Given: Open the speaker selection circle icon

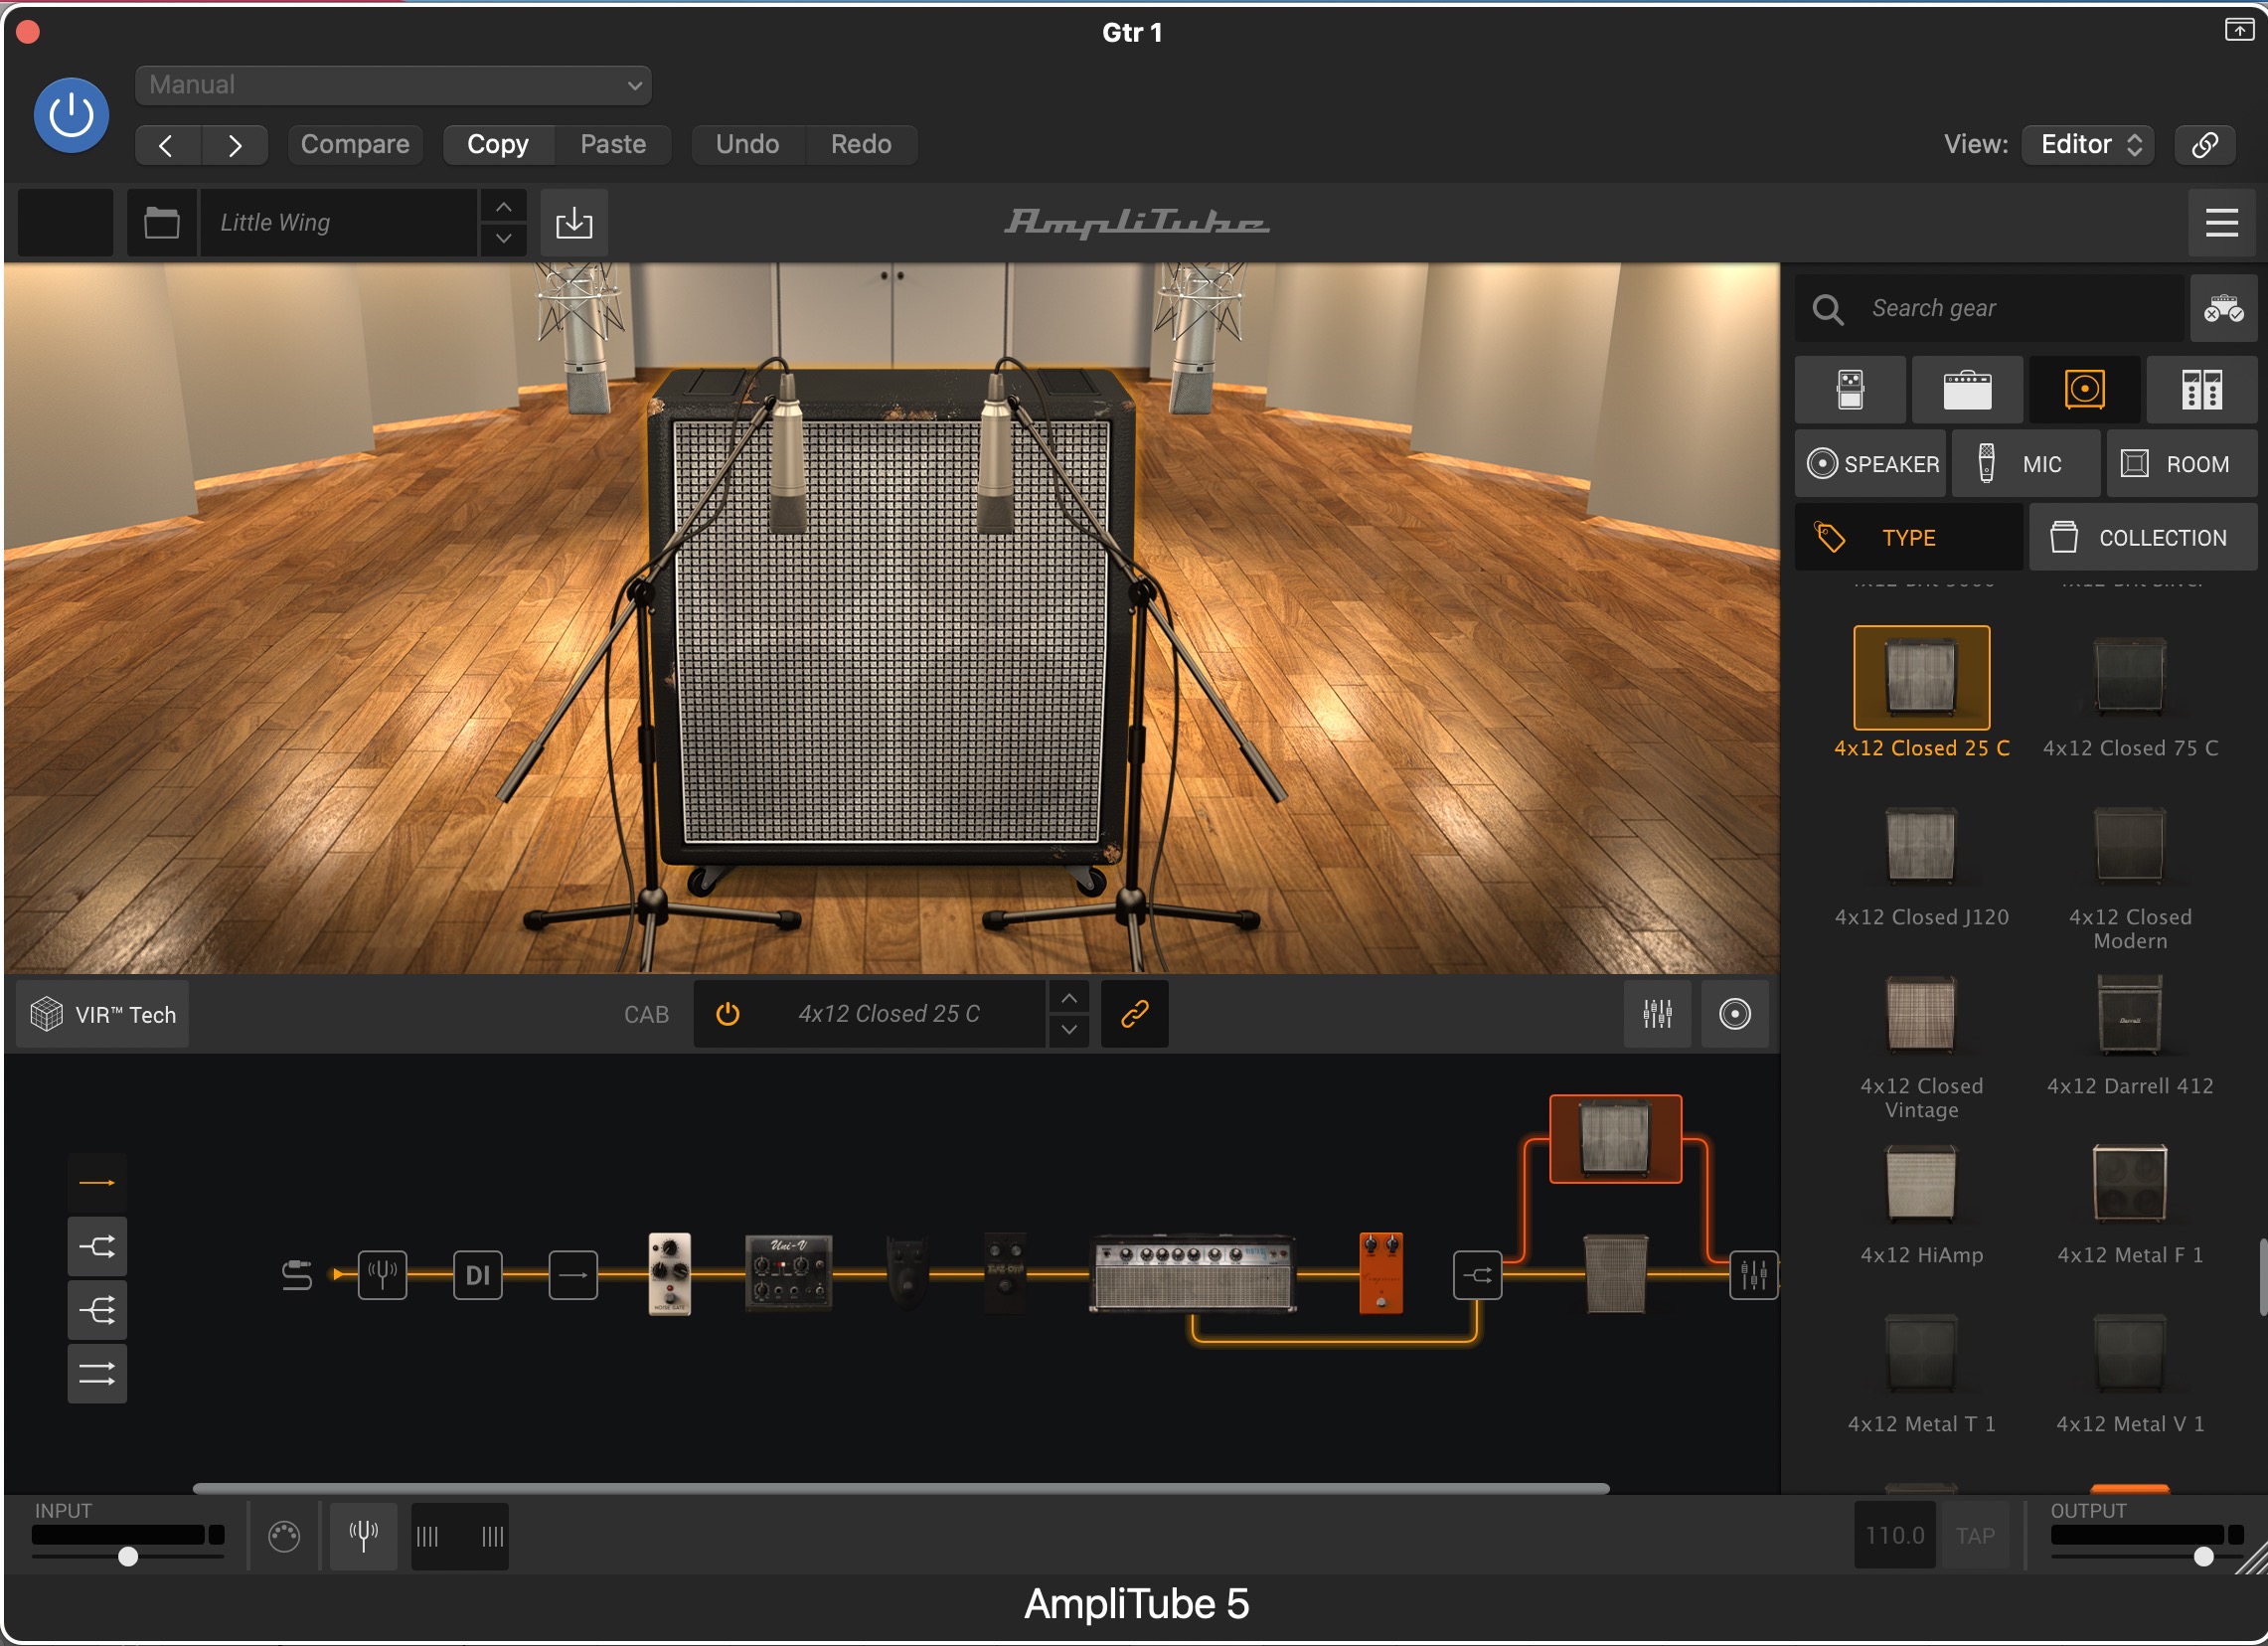Looking at the screenshot, I should 1734,1014.
